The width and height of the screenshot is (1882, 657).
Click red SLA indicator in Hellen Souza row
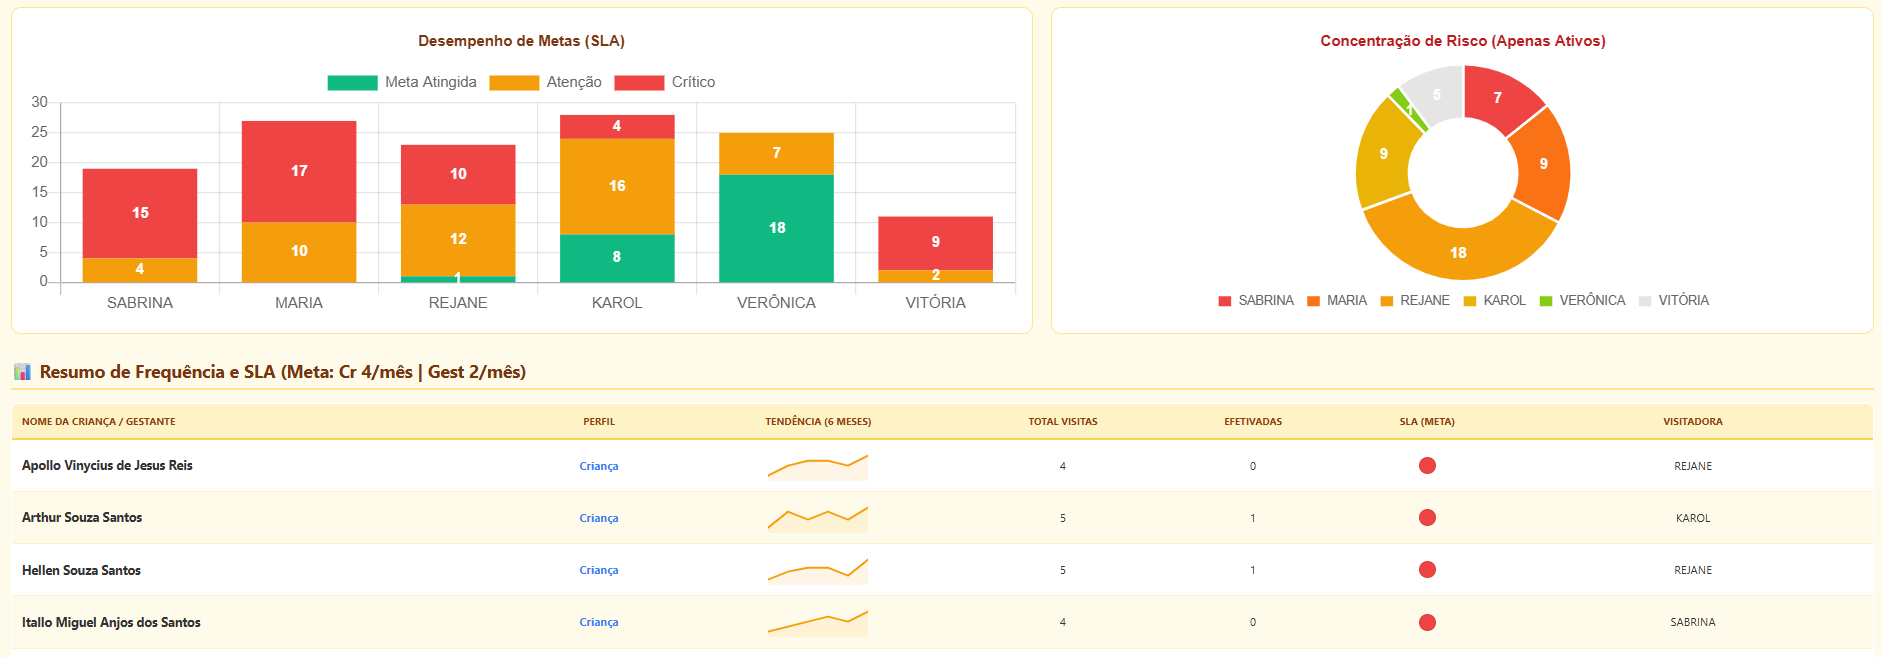point(1427,570)
